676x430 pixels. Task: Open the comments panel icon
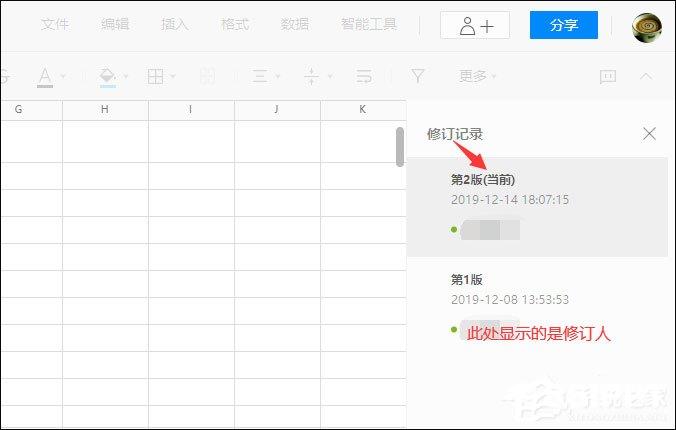tap(608, 77)
